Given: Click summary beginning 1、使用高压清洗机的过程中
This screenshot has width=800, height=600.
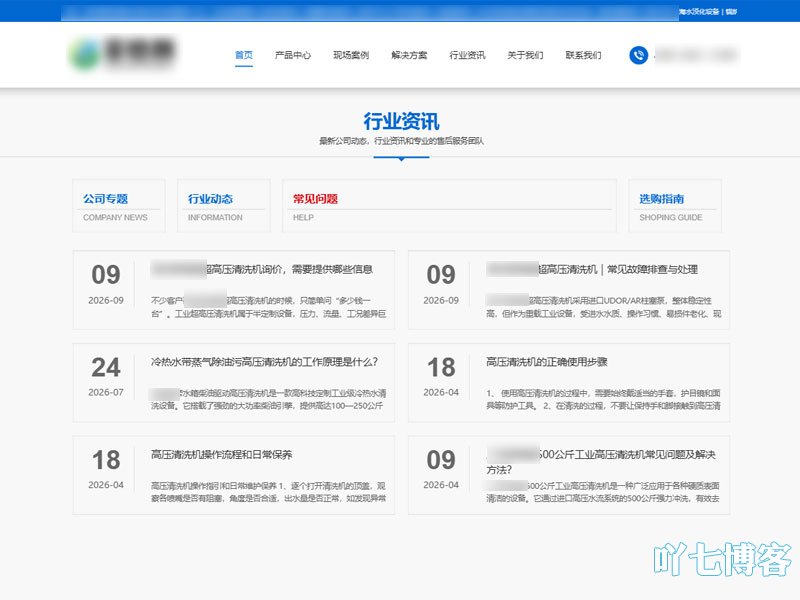Looking at the screenshot, I should [x=604, y=399].
